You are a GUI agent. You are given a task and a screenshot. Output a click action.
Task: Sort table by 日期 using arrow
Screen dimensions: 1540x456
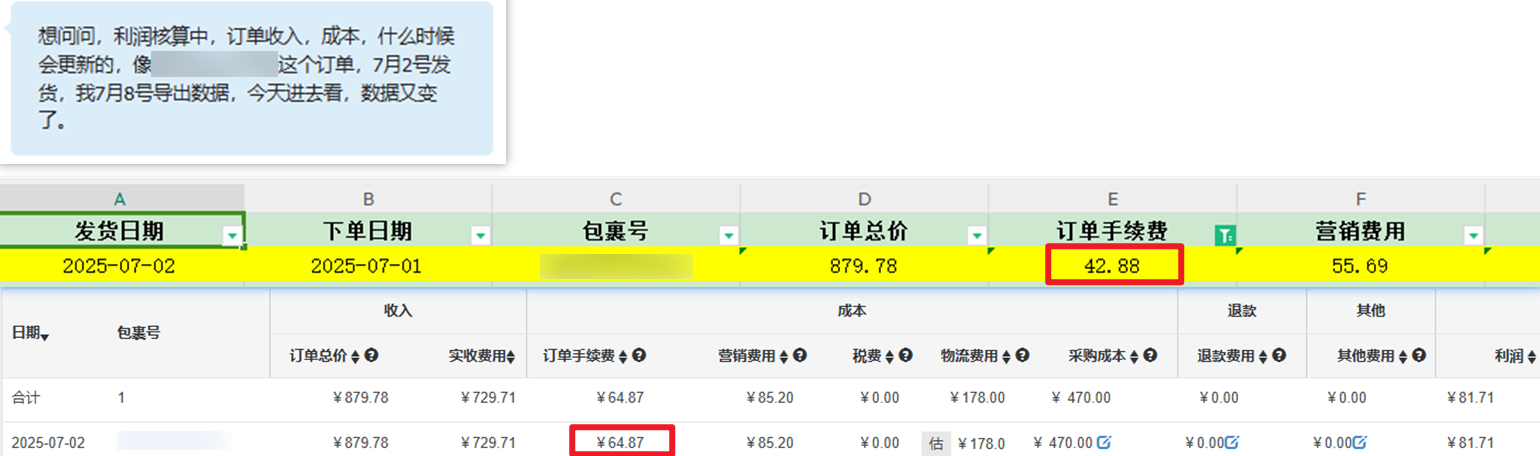(x=45, y=336)
